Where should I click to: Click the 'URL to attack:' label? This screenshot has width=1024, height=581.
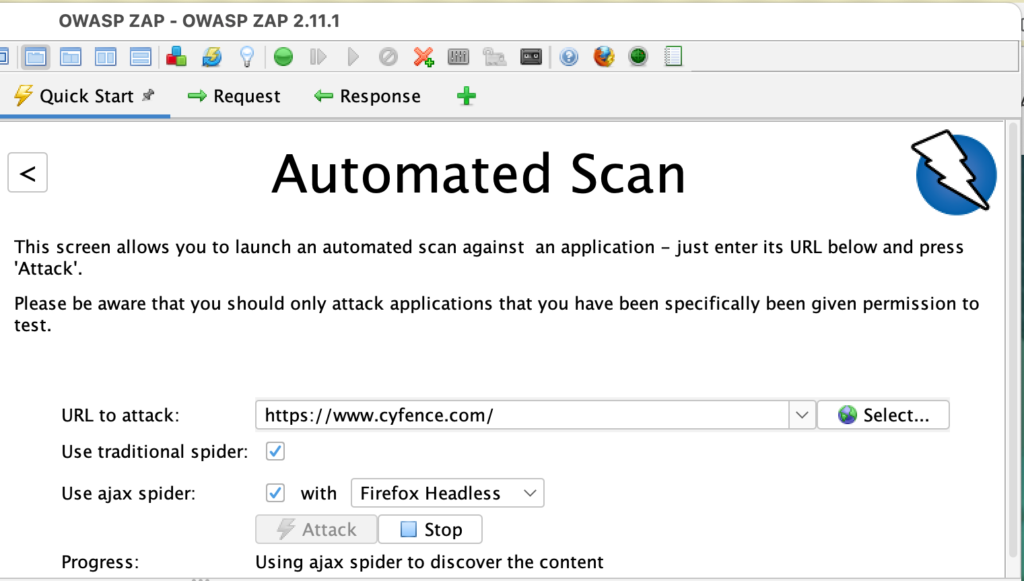tap(120, 415)
